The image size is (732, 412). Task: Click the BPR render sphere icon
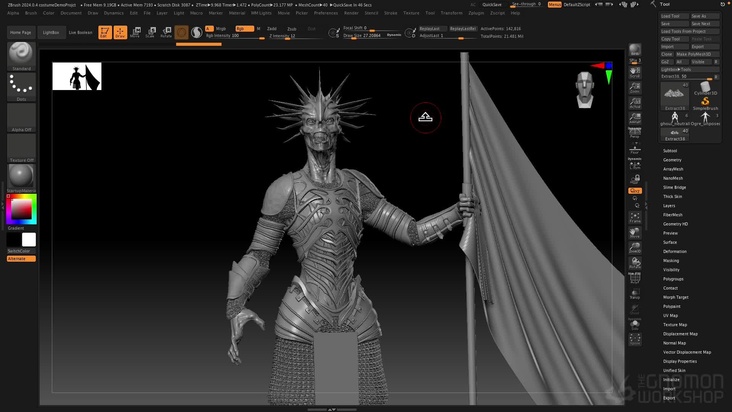[x=635, y=50]
